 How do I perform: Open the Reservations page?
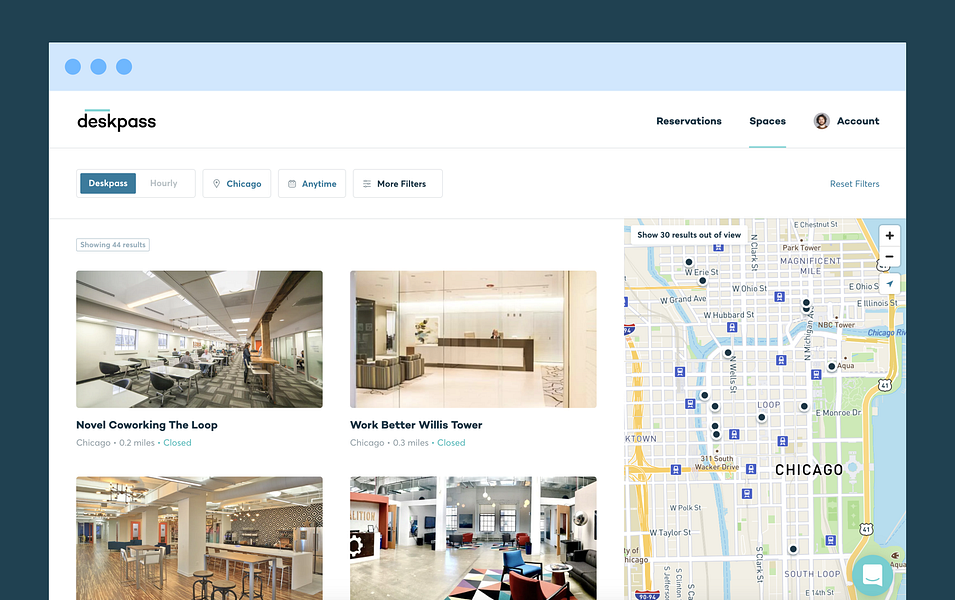click(689, 121)
